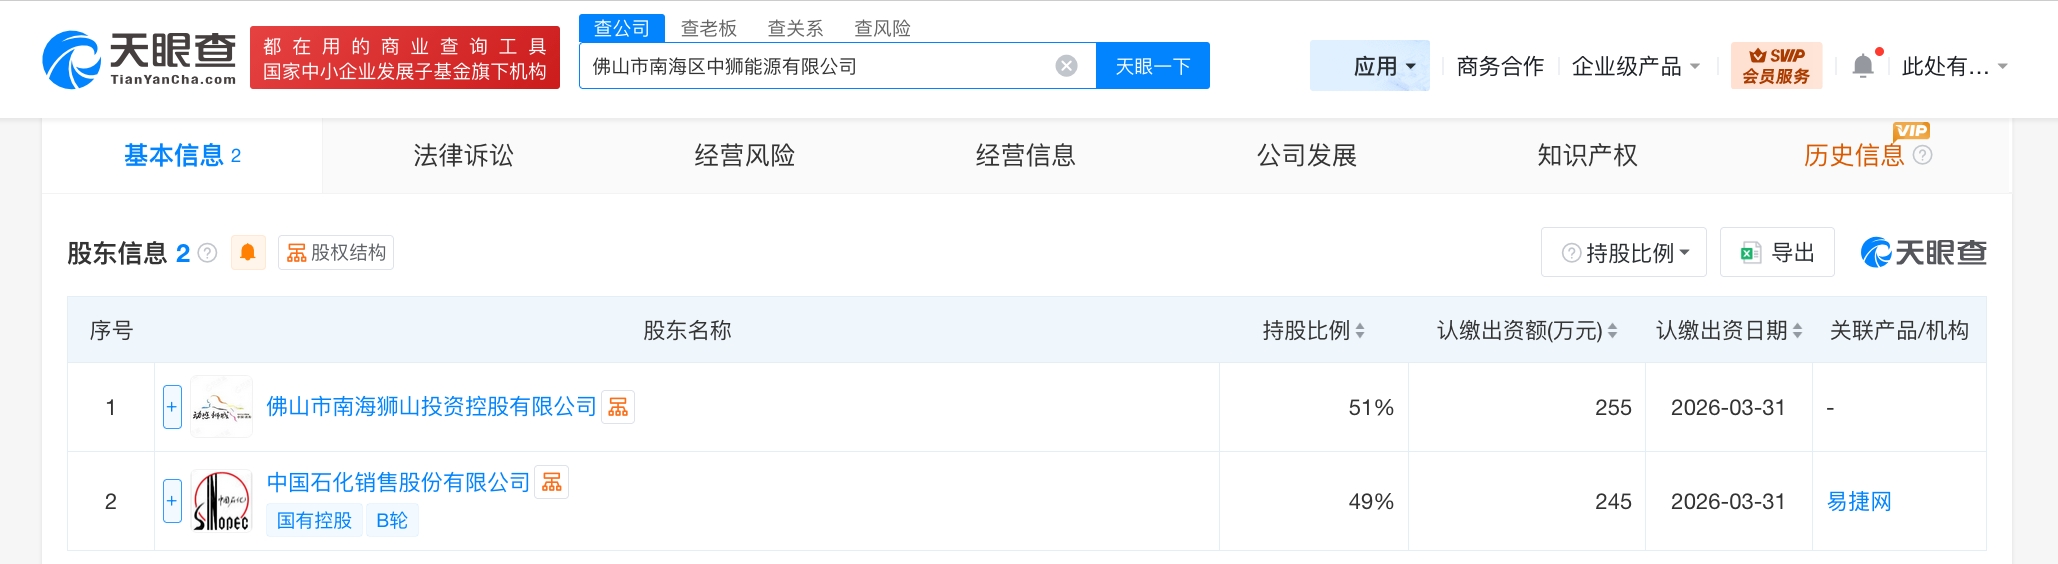Expand the 企业级产品 menu
The image size is (2058, 564).
point(1635,66)
